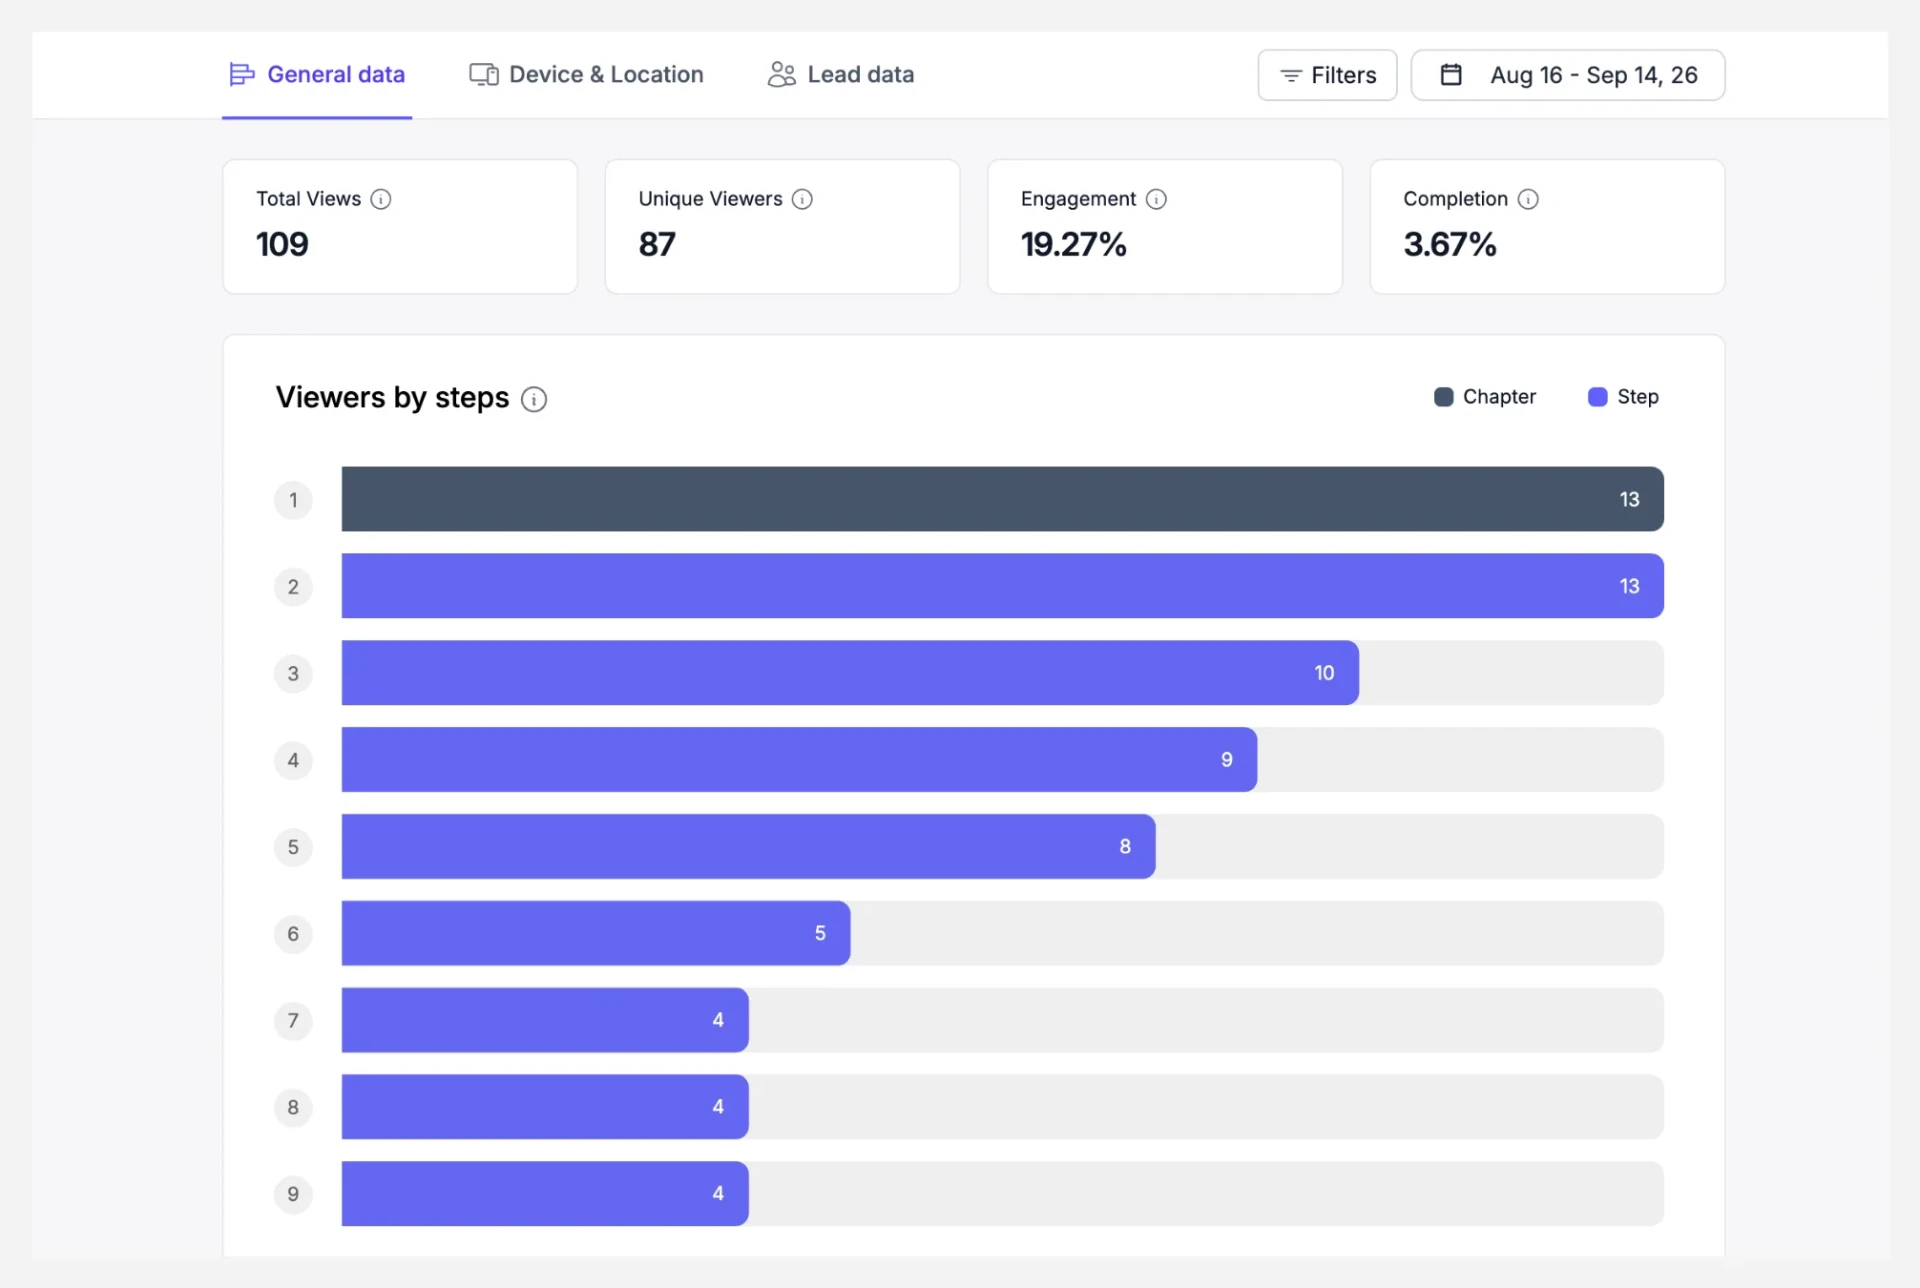The image size is (1920, 1288).
Task: Click the Device & Location devices icon
Action: pyautogui.click(x=484, y=75)
